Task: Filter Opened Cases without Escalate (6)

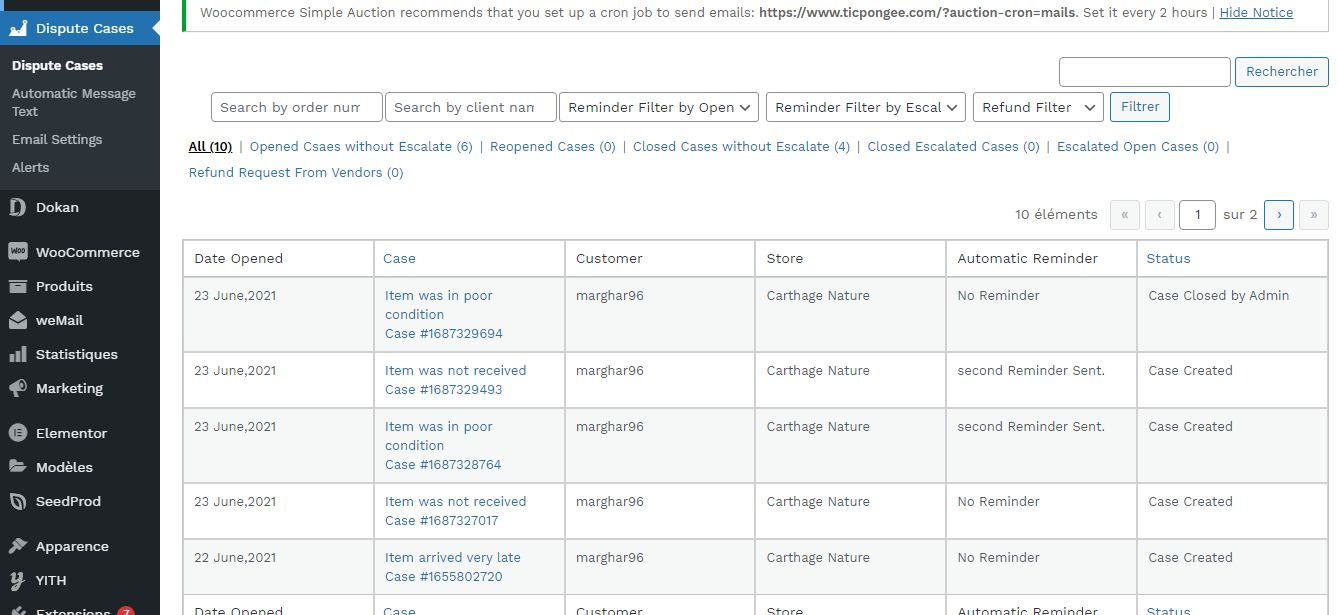Action: tap(361, 146)
